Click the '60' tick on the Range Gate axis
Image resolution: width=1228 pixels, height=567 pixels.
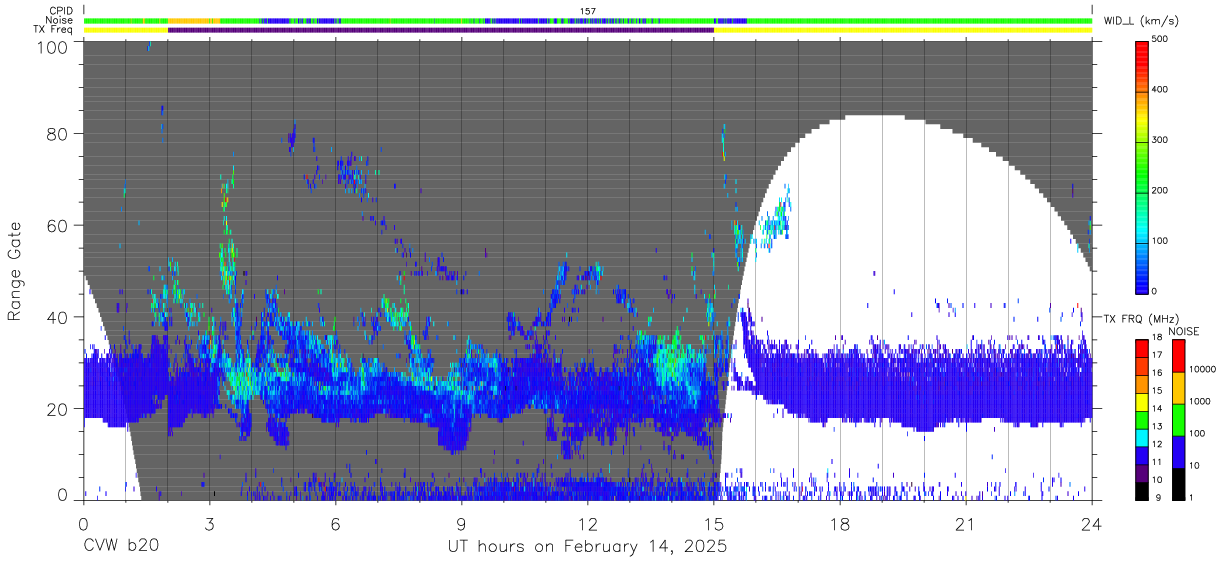57,225
